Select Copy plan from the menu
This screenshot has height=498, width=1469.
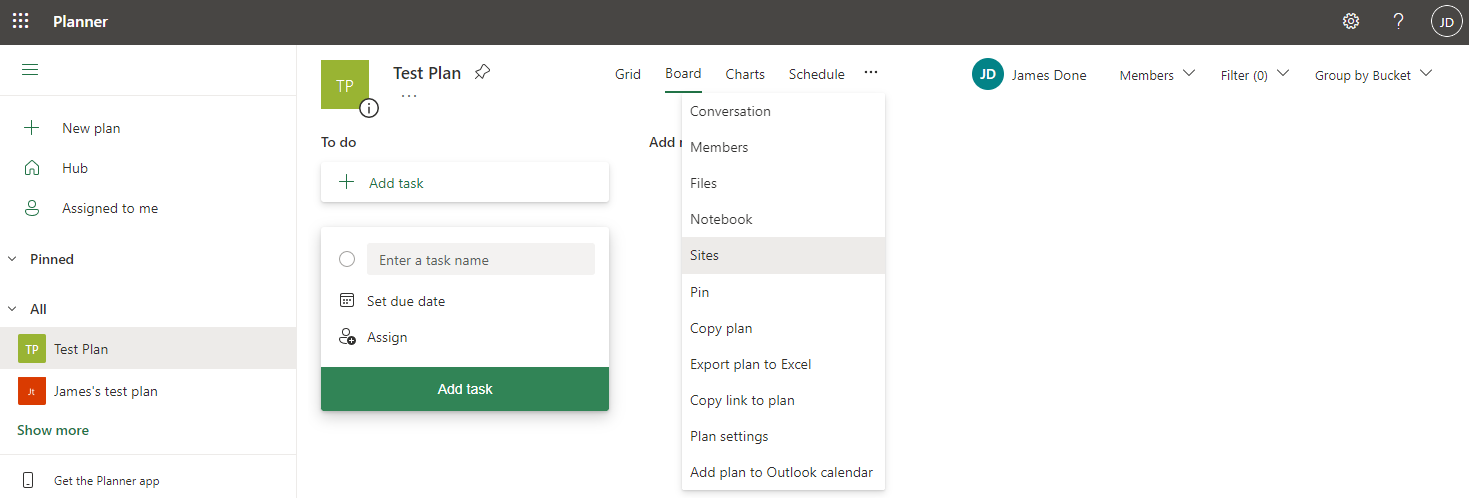(x=783, y=328)
